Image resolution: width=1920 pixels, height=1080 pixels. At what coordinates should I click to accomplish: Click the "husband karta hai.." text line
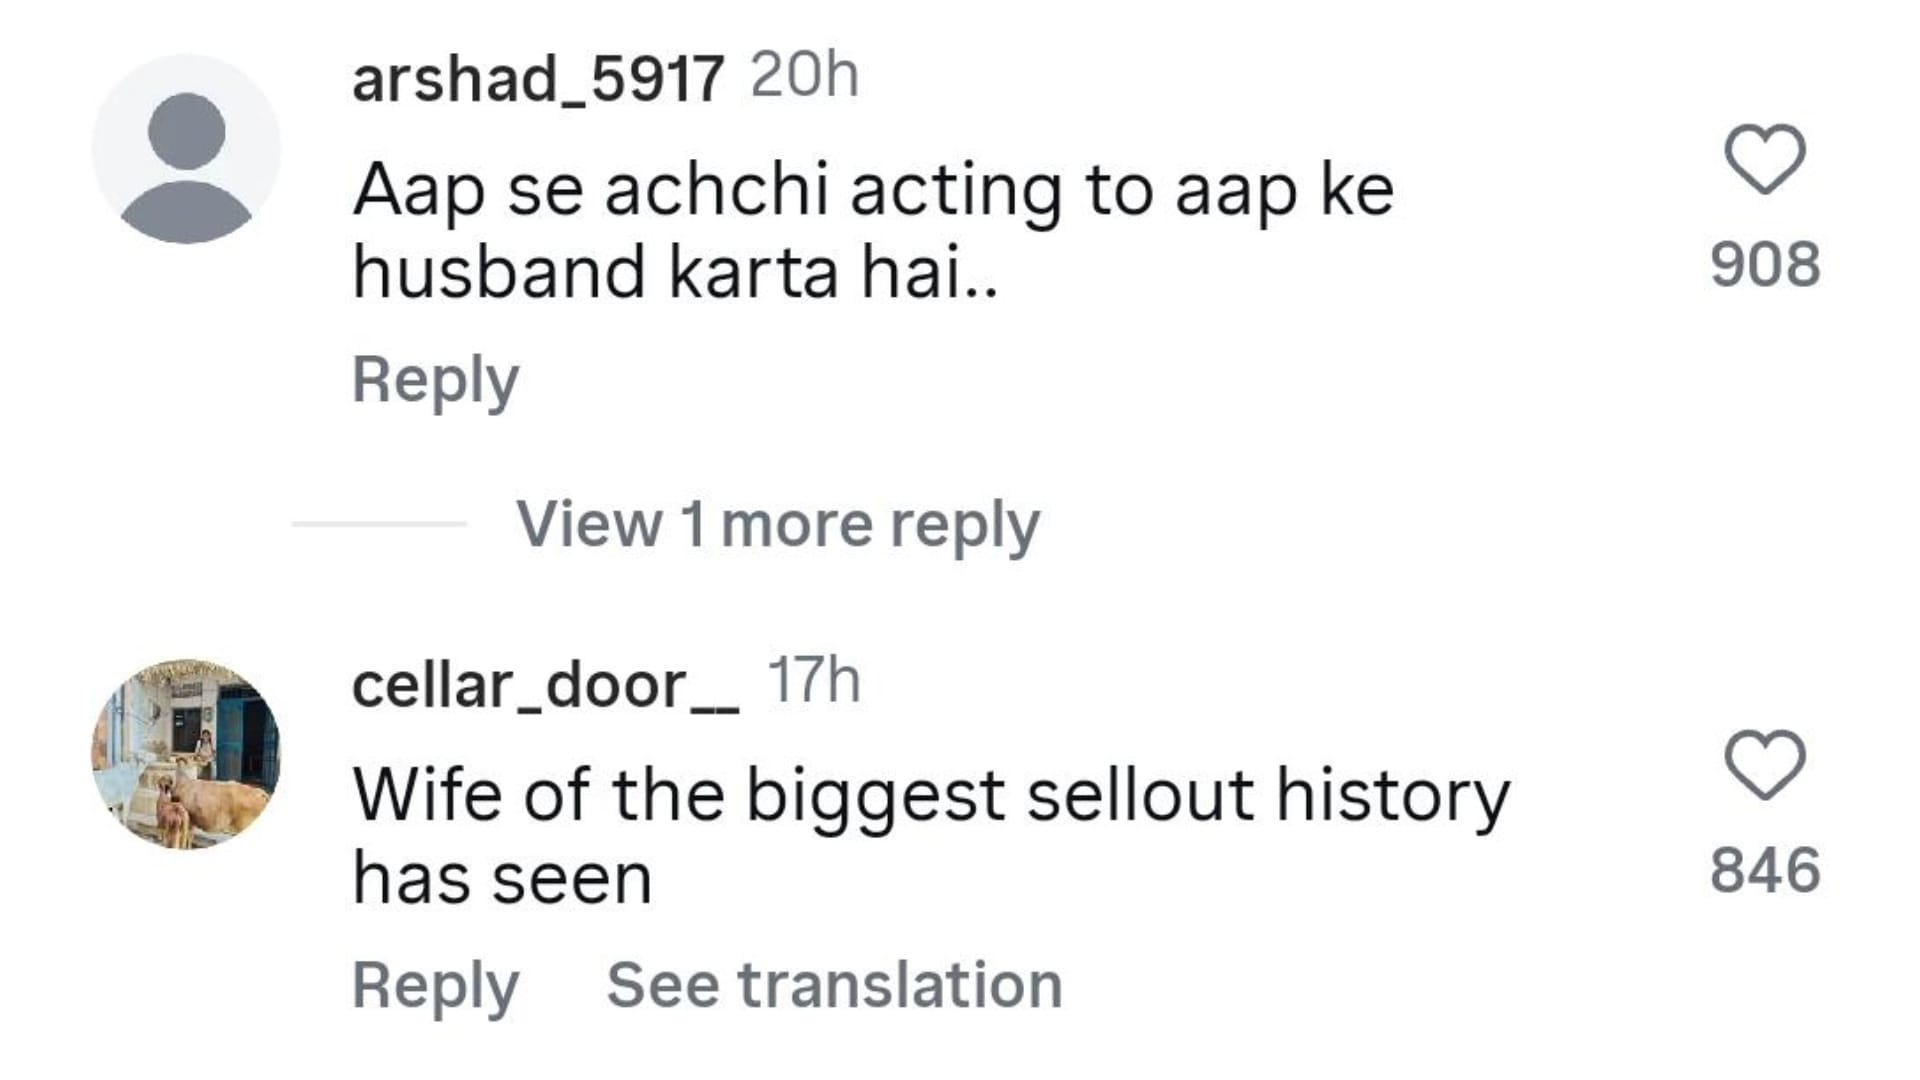[x=675, y=272]
